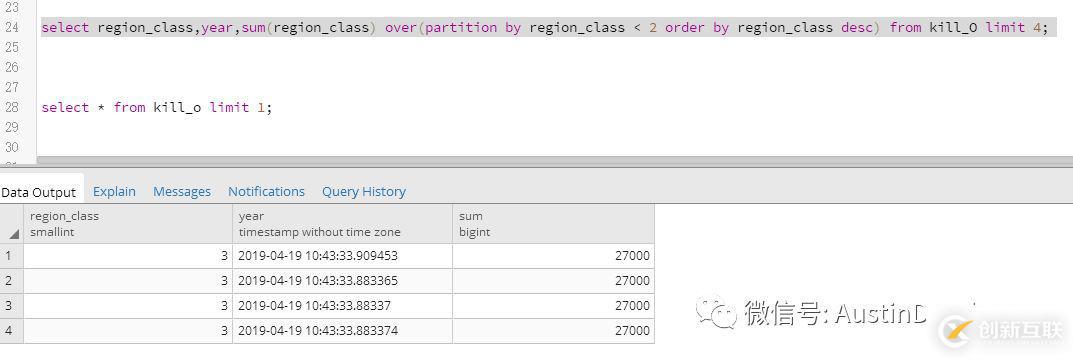Click the region_class column header
The image size is (1073, 360).
[128, 224]
